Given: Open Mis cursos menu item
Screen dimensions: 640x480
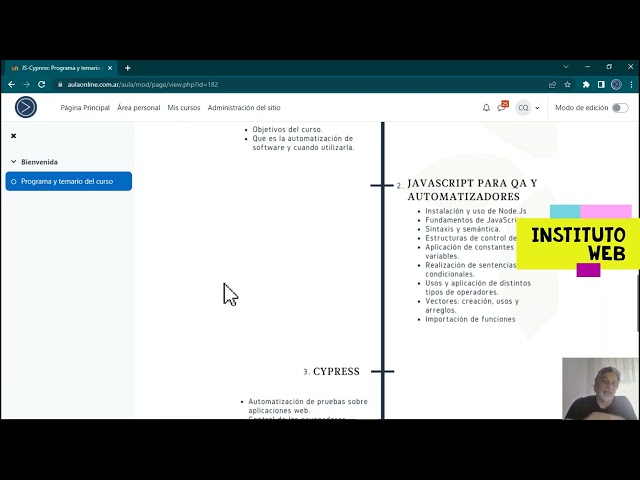Looking at the screenshot, I should click(184, 108).
